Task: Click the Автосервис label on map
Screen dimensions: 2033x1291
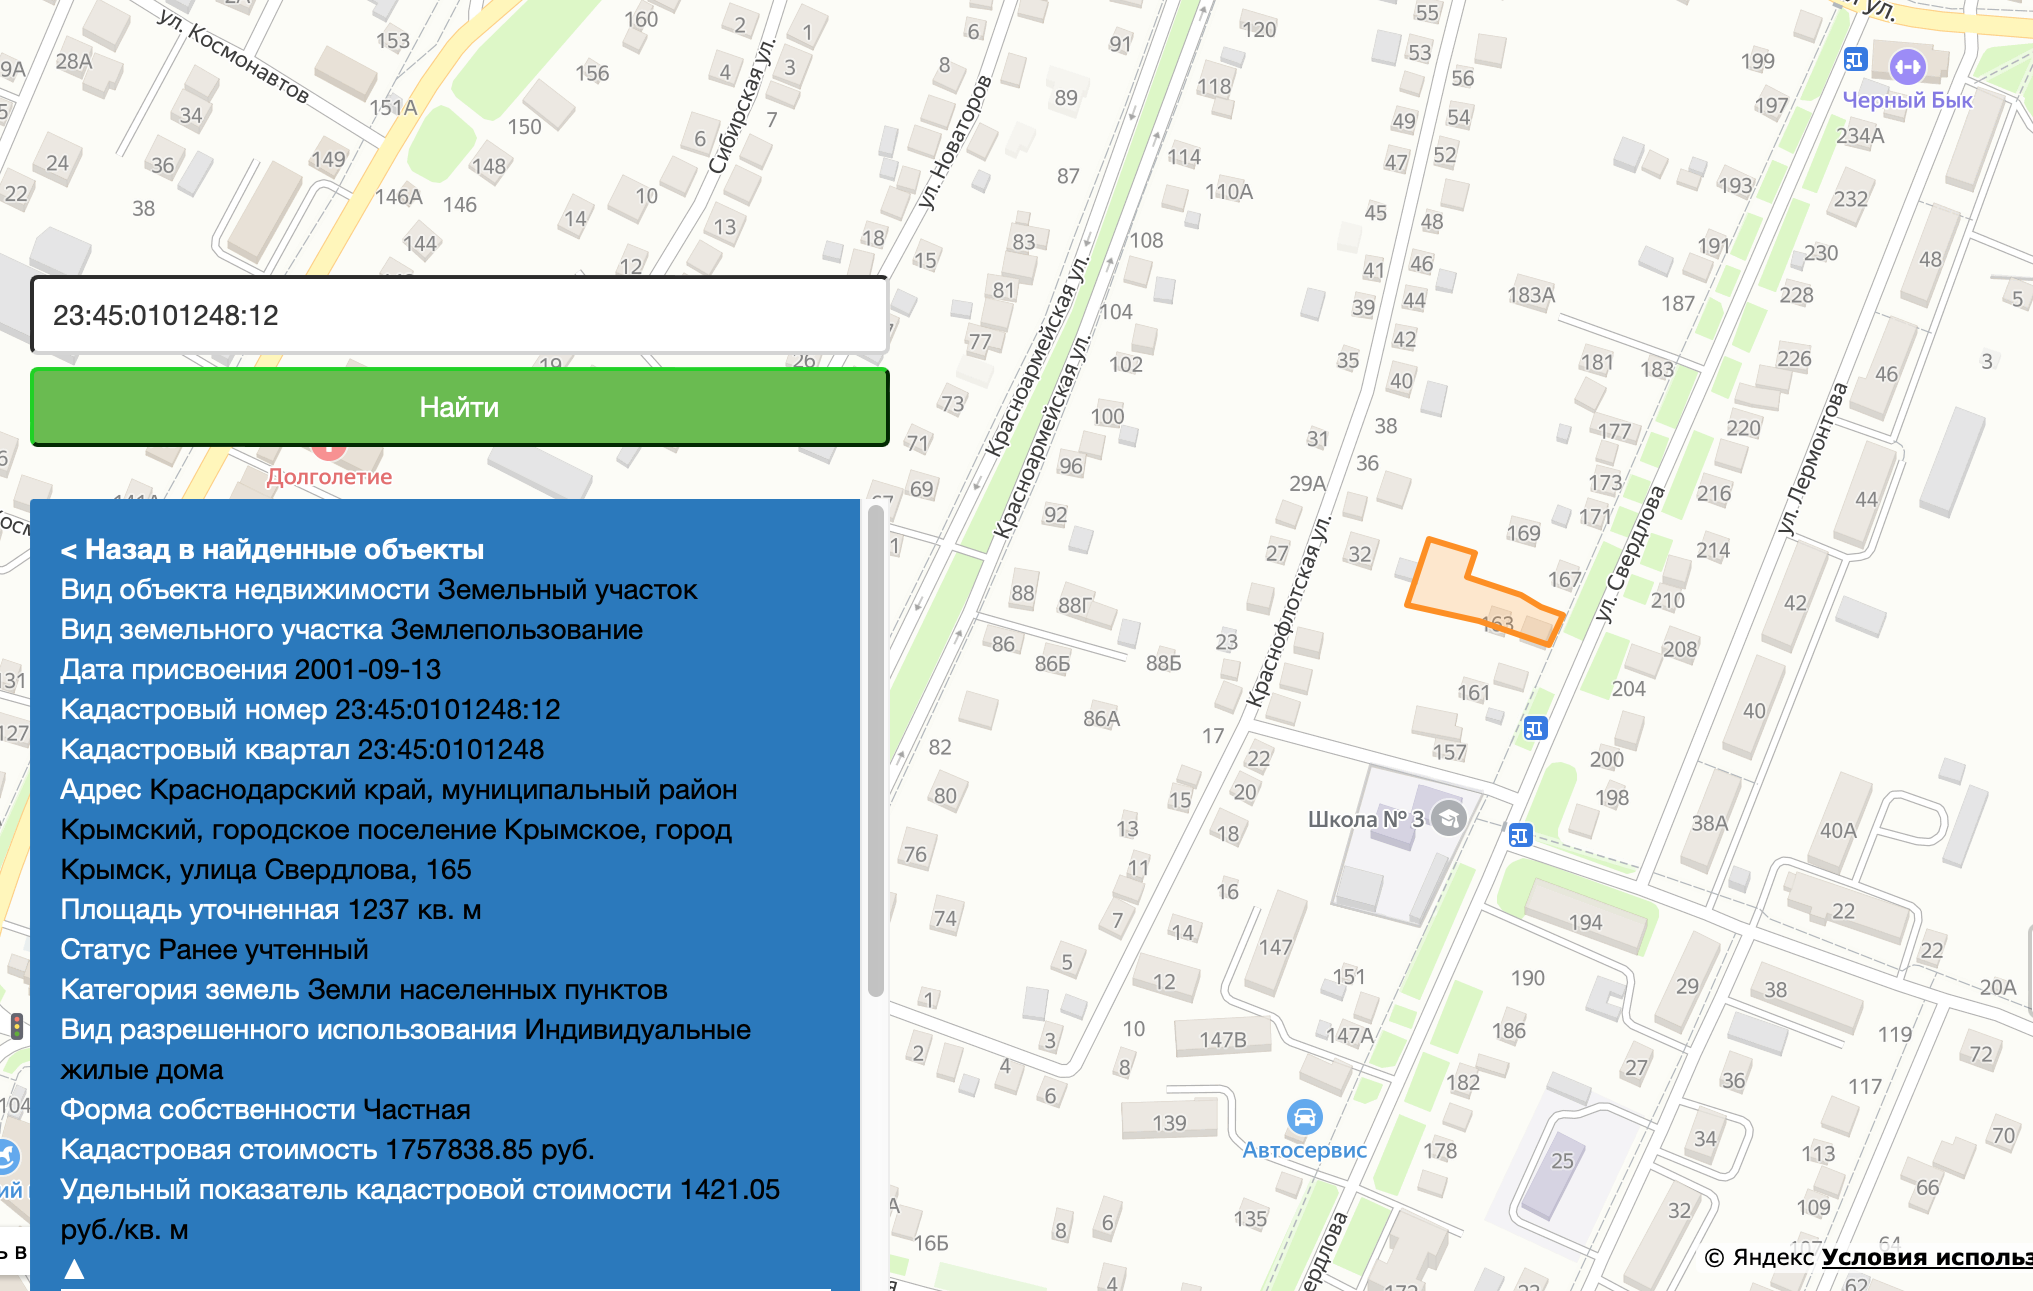Action: click(x=1304, y=1150)
